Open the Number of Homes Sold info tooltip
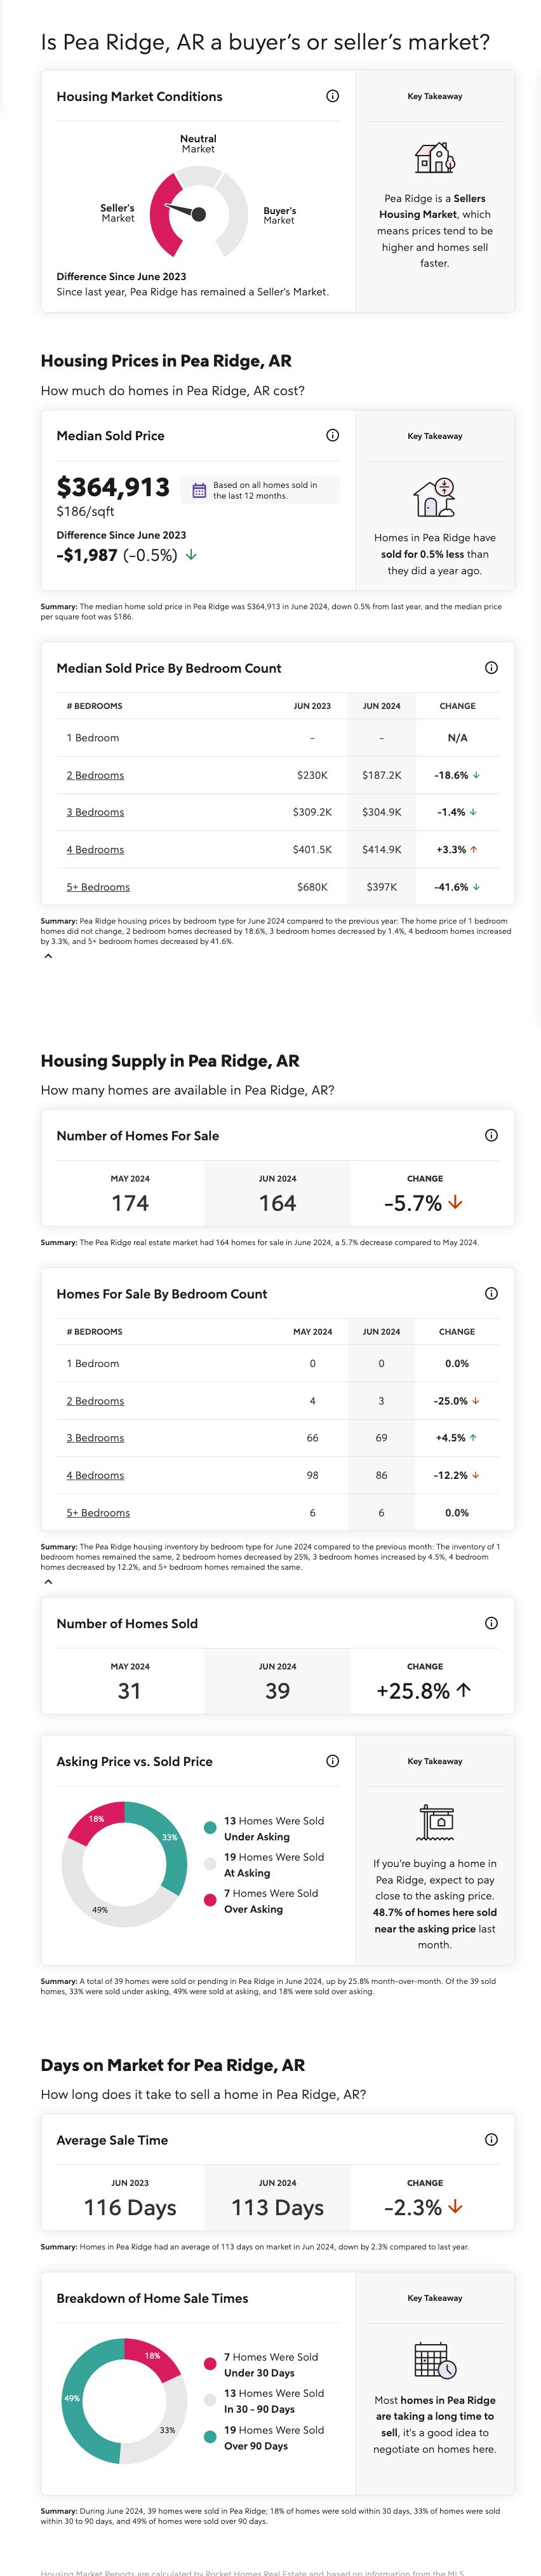Viewport: 541px width, 2576px height. [491, 1623]
